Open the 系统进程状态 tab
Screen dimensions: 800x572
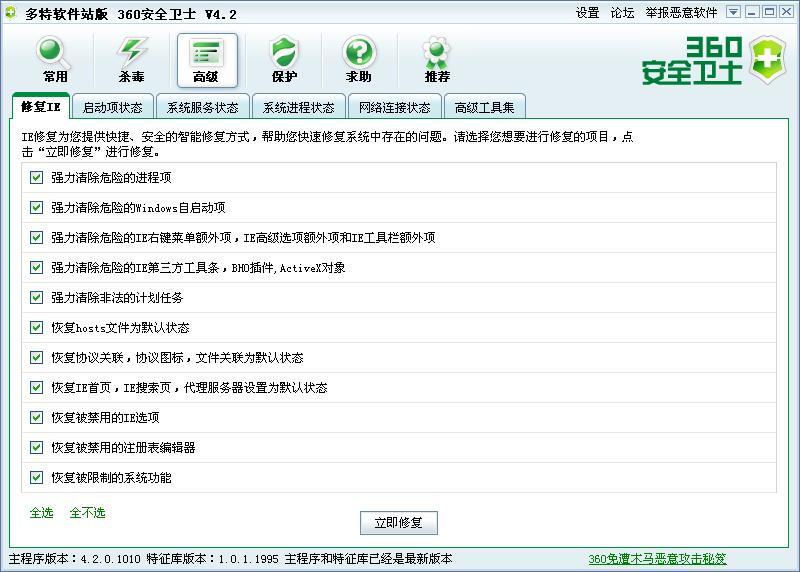tap(298, 108)
